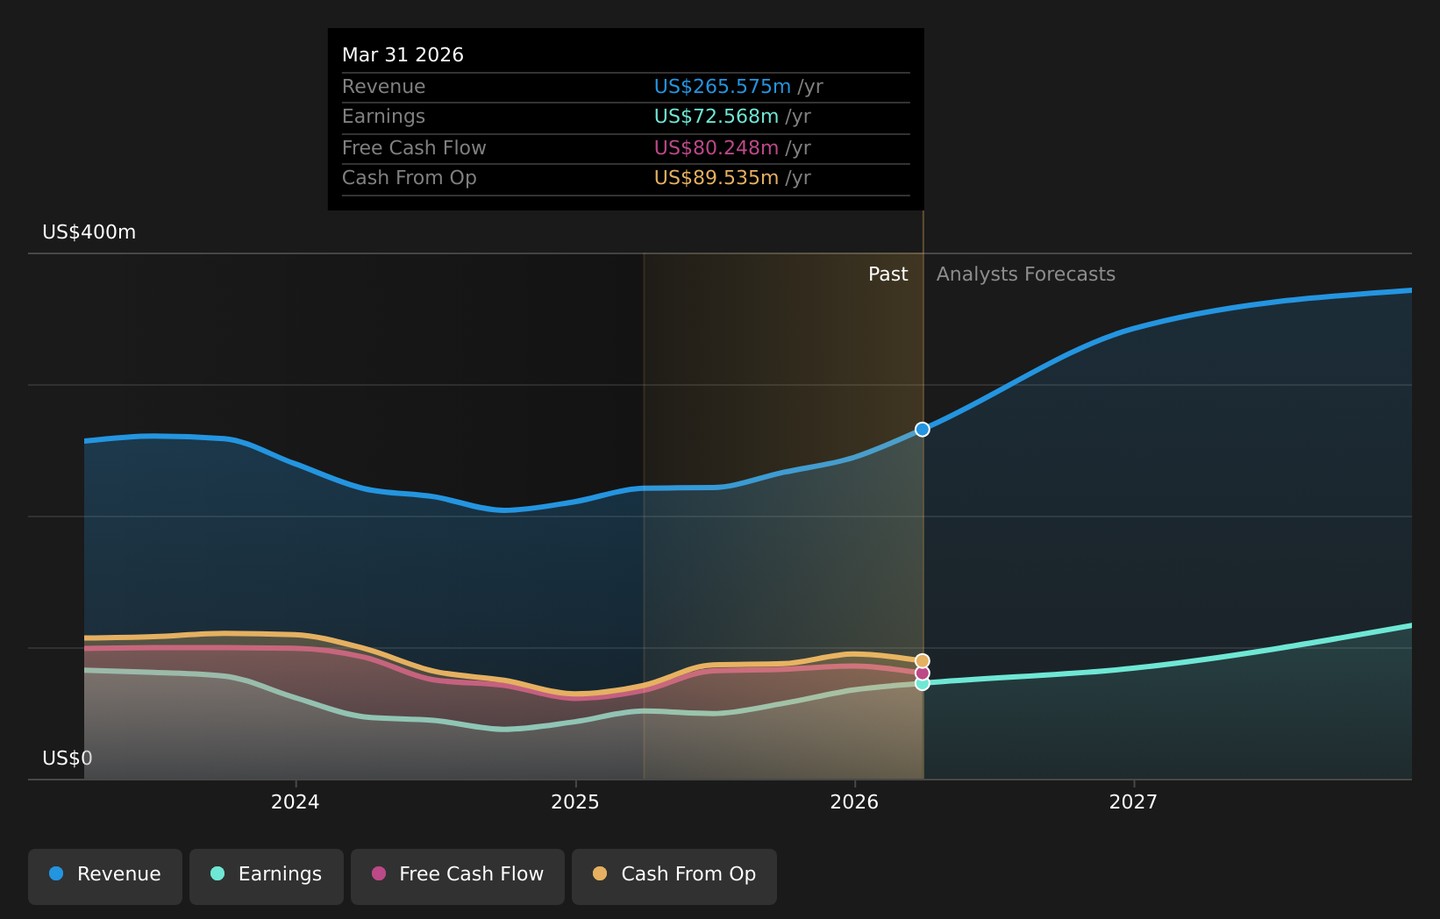This screenshot has height=919, width=1440.
Task: Click the 2024 x-axis label
Action: pyautogui.click(x=295, y=802)
